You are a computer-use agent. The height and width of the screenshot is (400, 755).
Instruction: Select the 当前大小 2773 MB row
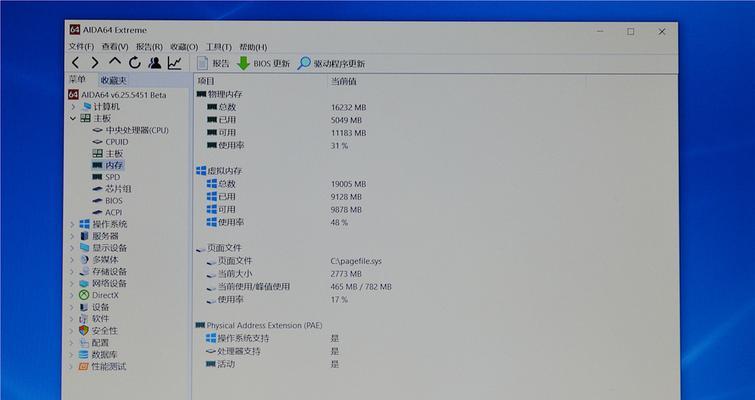pos(284,273)
